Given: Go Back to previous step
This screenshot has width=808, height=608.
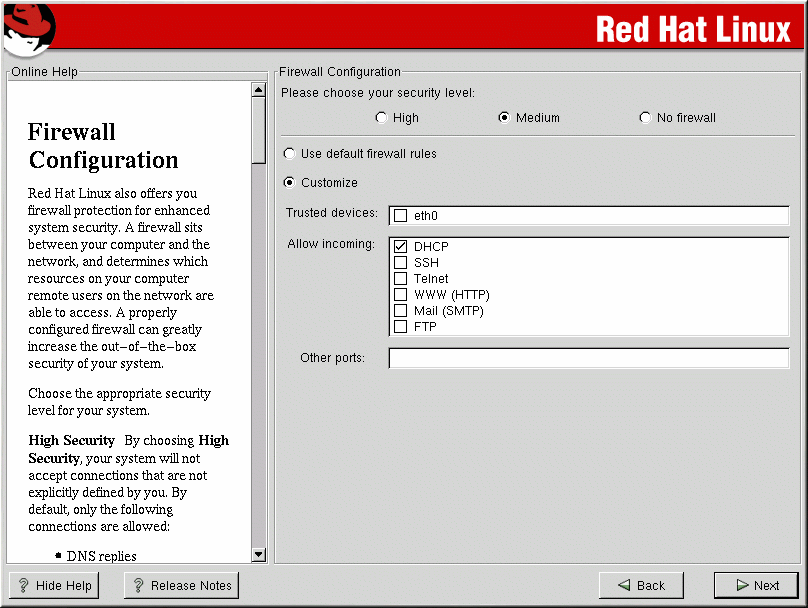Looking at the screenshot, I should [641, 586].
